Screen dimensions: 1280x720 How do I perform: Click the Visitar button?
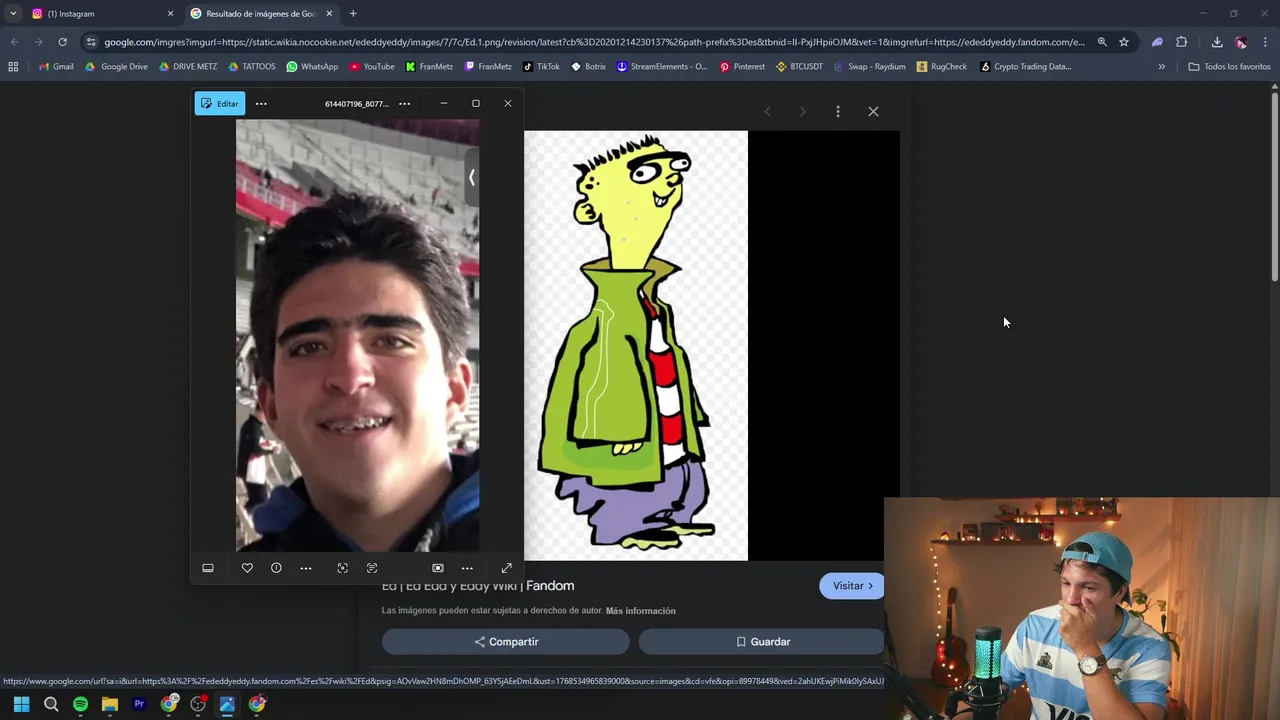coord(852,586)
